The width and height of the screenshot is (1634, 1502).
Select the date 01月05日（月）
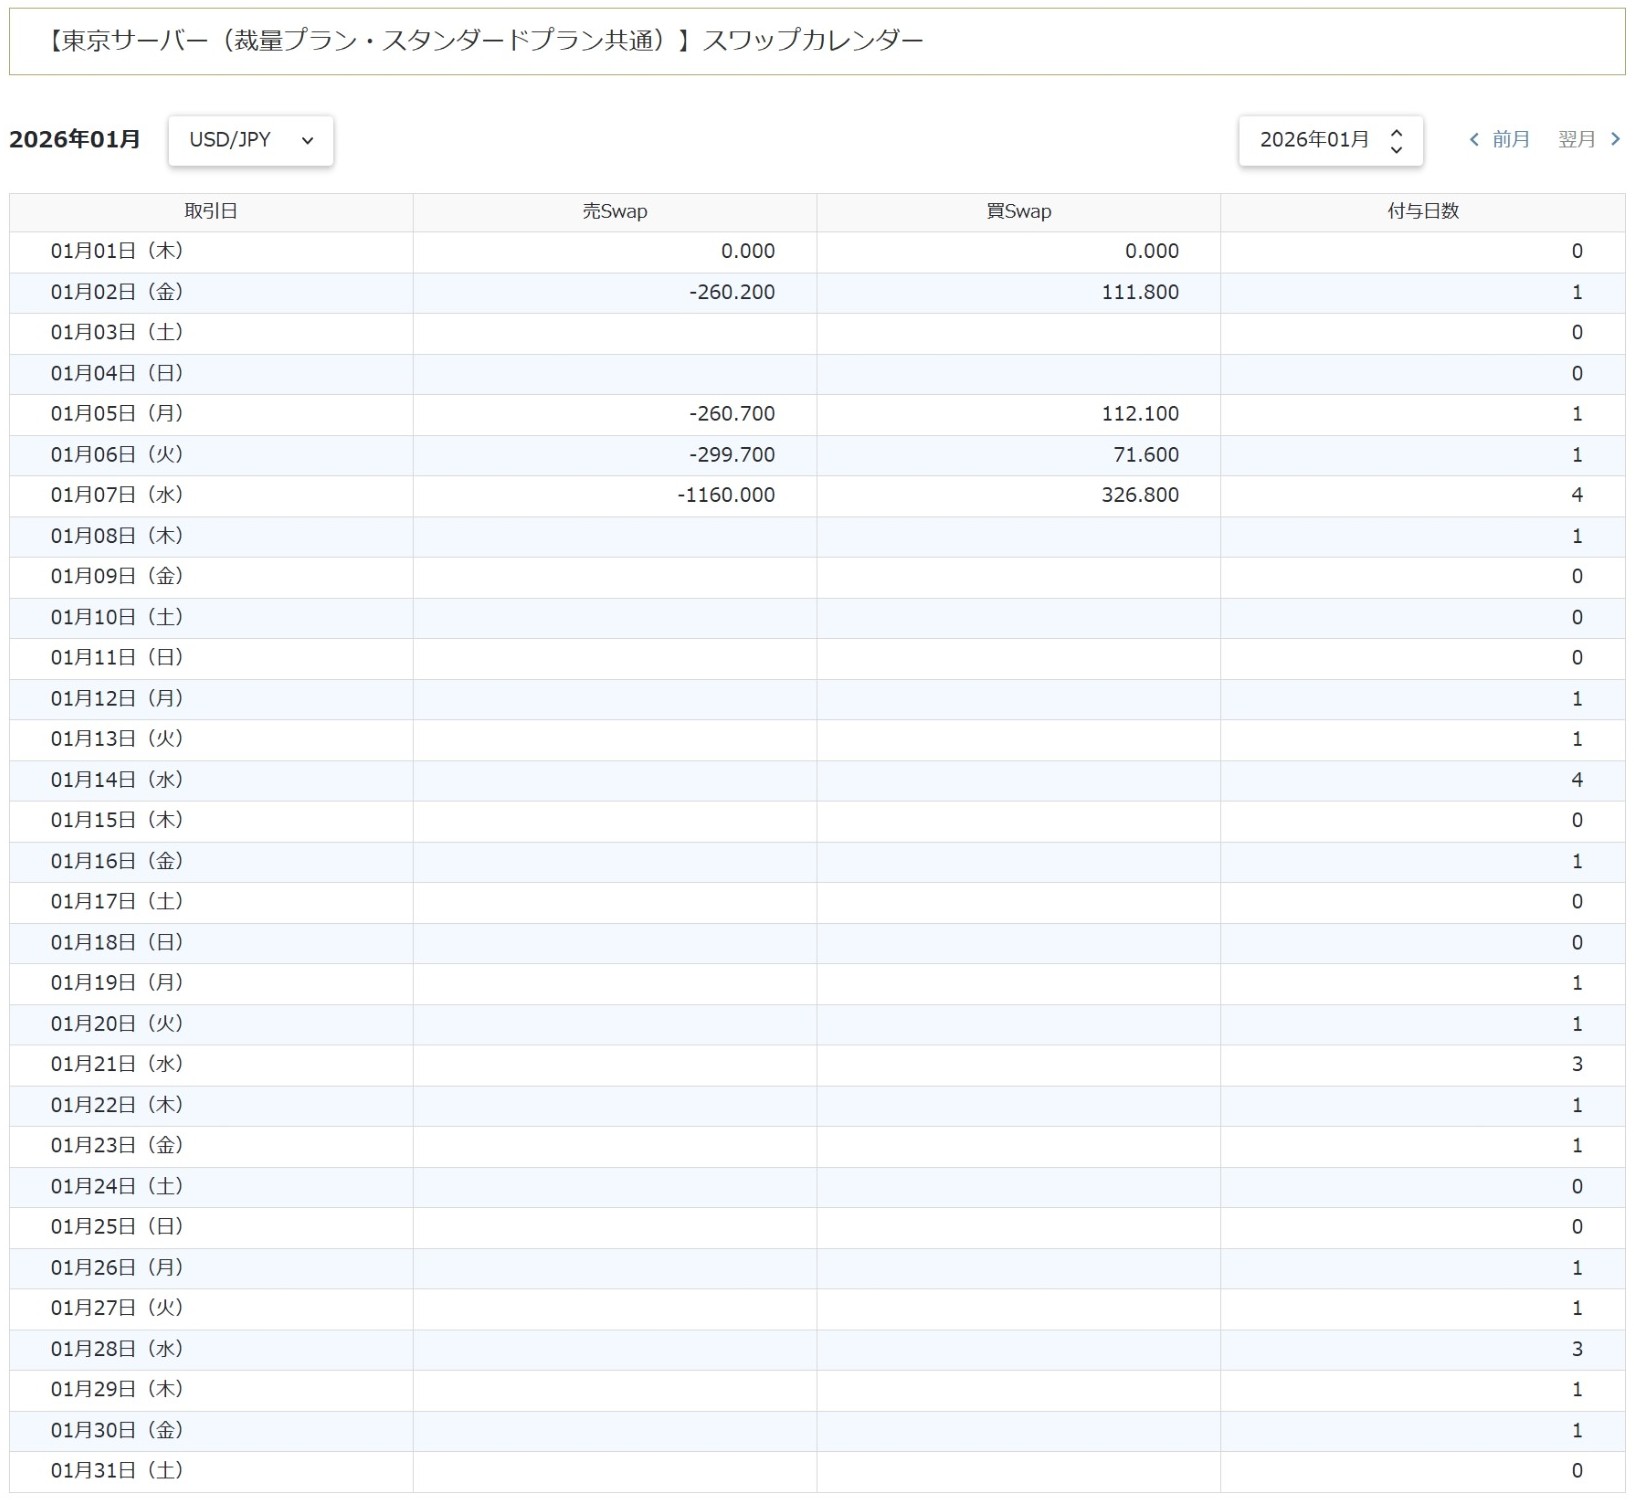117,414
